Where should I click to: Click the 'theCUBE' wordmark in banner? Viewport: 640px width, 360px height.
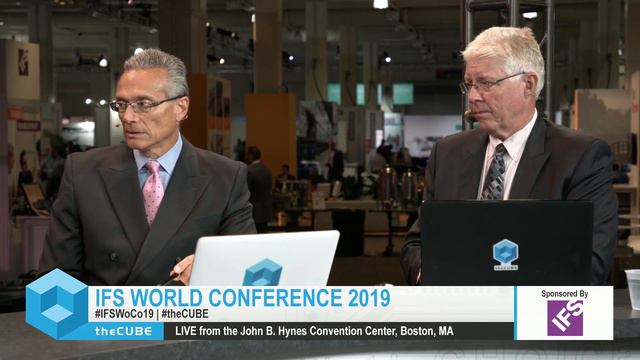pos(123,331)
